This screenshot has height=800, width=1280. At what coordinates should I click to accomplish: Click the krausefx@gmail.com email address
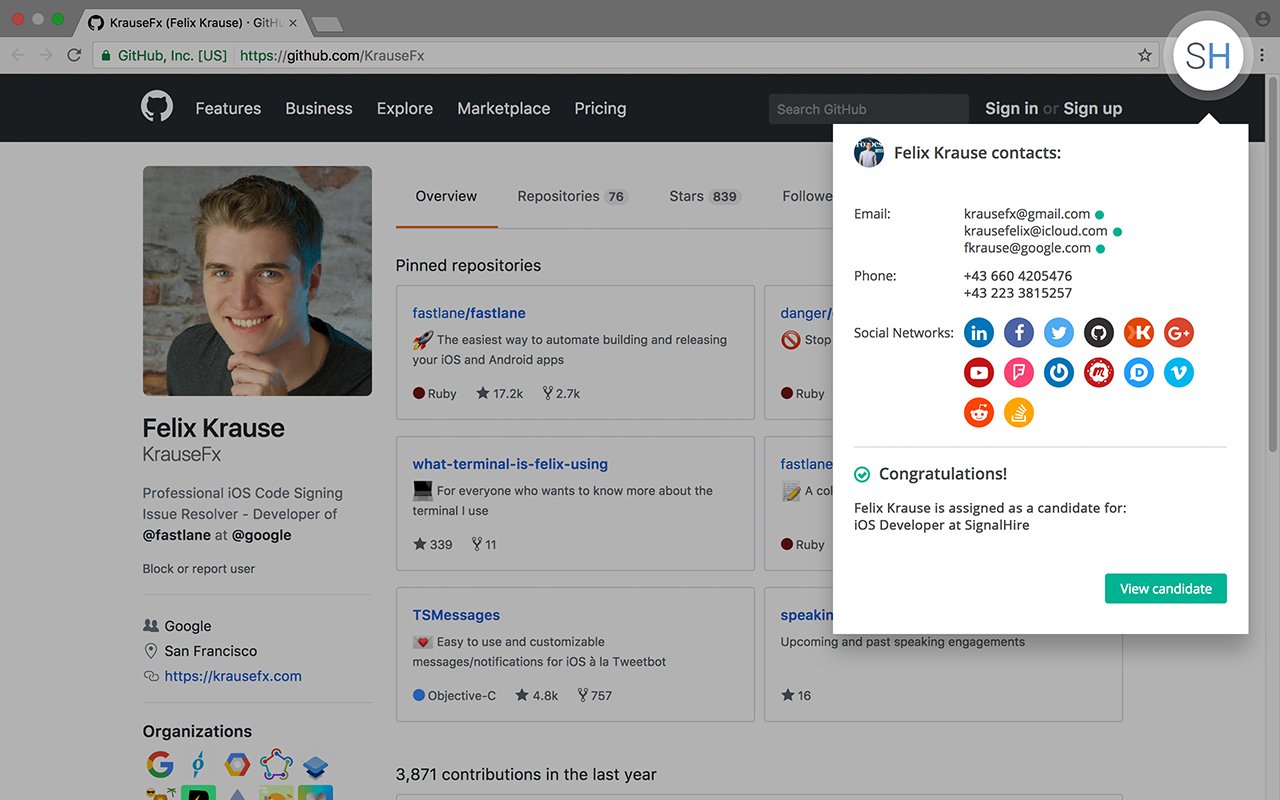tap(1027, 214)
